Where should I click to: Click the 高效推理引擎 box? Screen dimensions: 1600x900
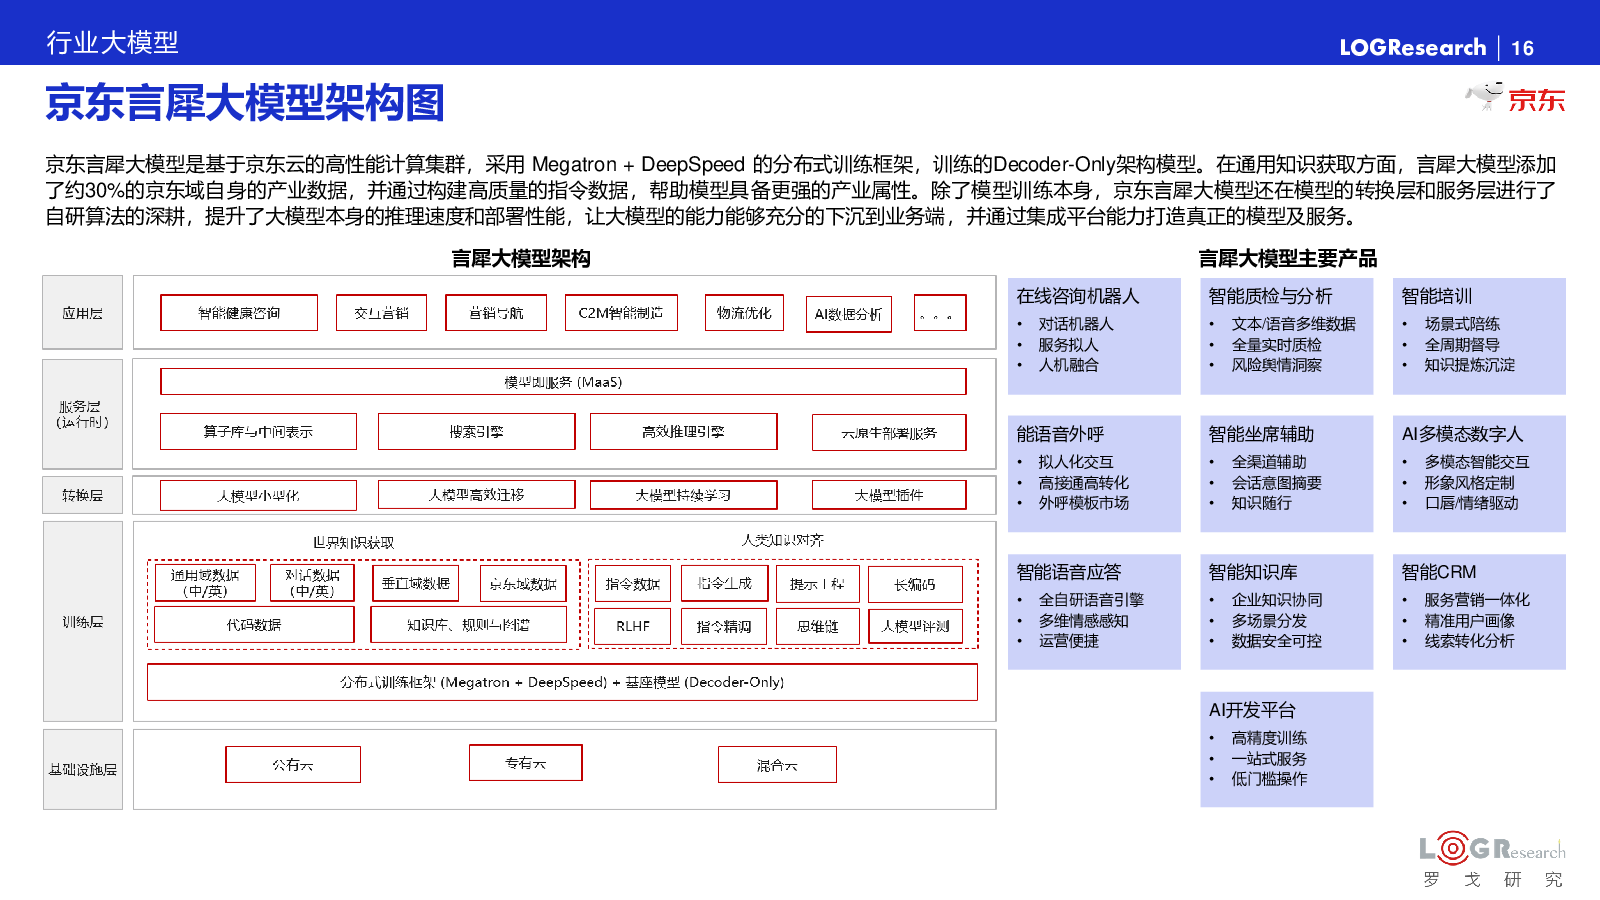tap(683, 431)
